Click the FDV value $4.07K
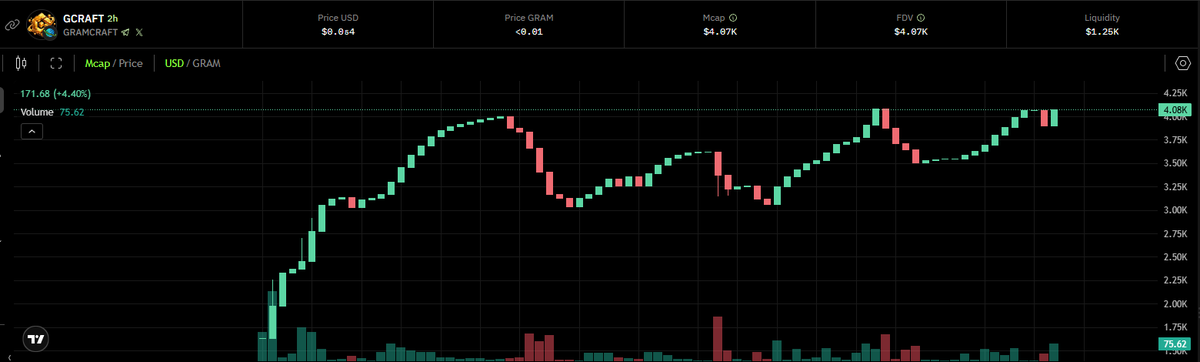 click(911, 32)
